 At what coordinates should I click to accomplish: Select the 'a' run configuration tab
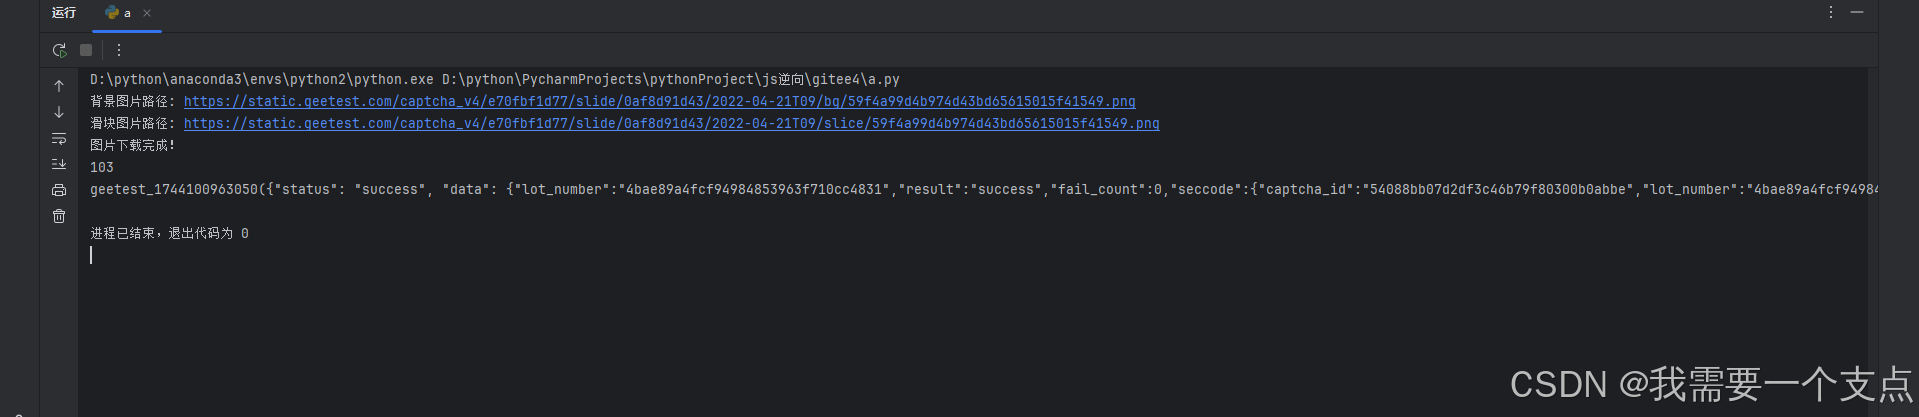pos(119,13)
